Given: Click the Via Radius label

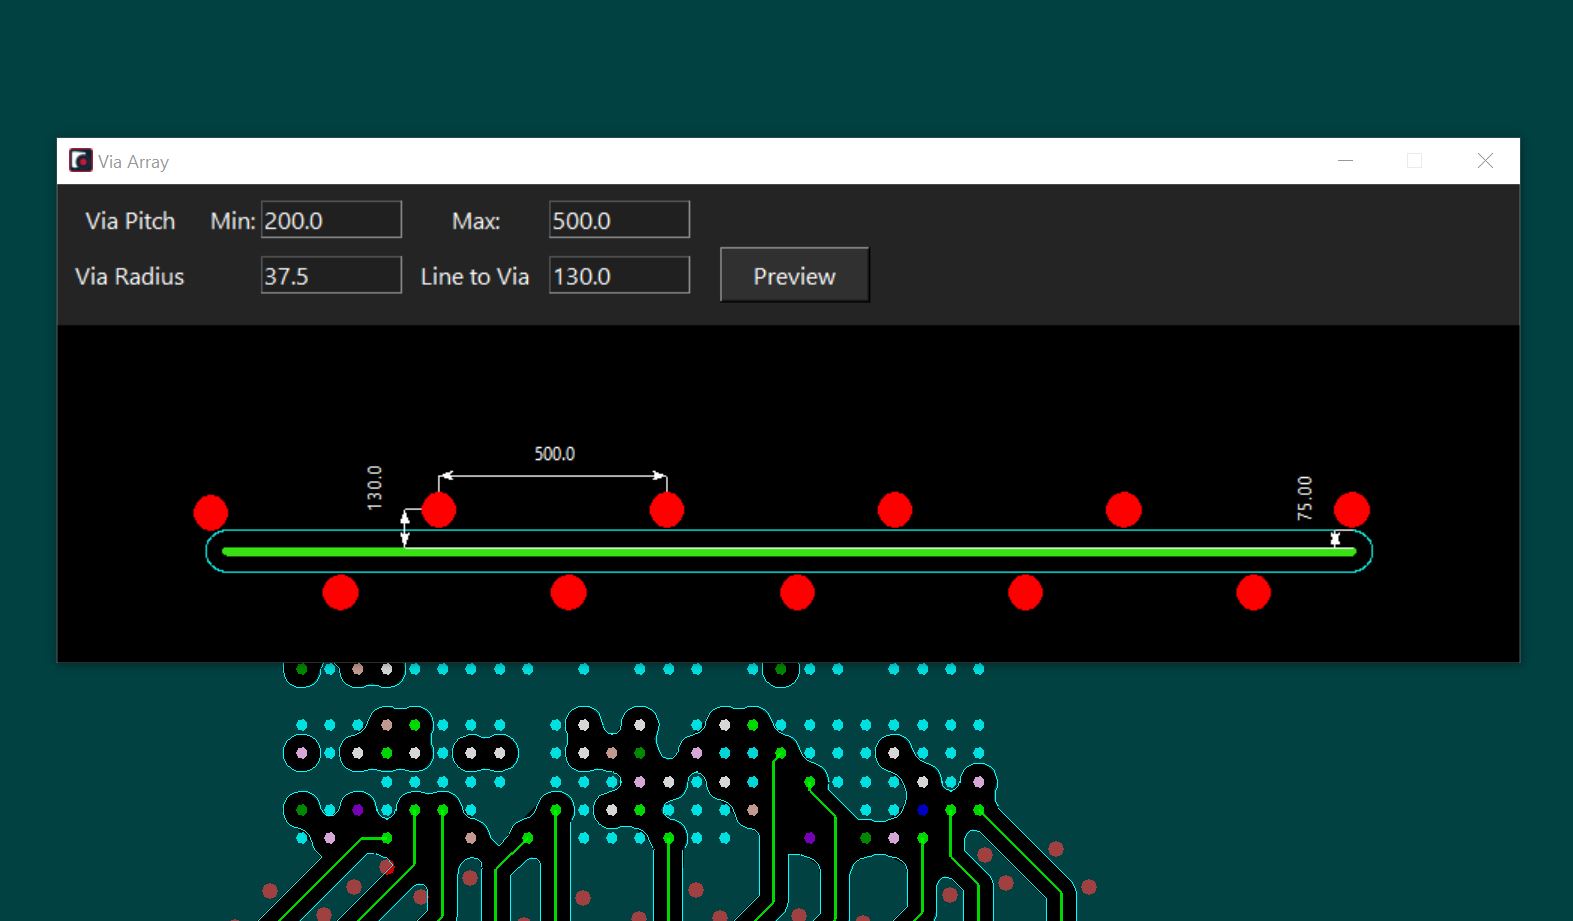Looking at the screenshot, I should point(130,277).
